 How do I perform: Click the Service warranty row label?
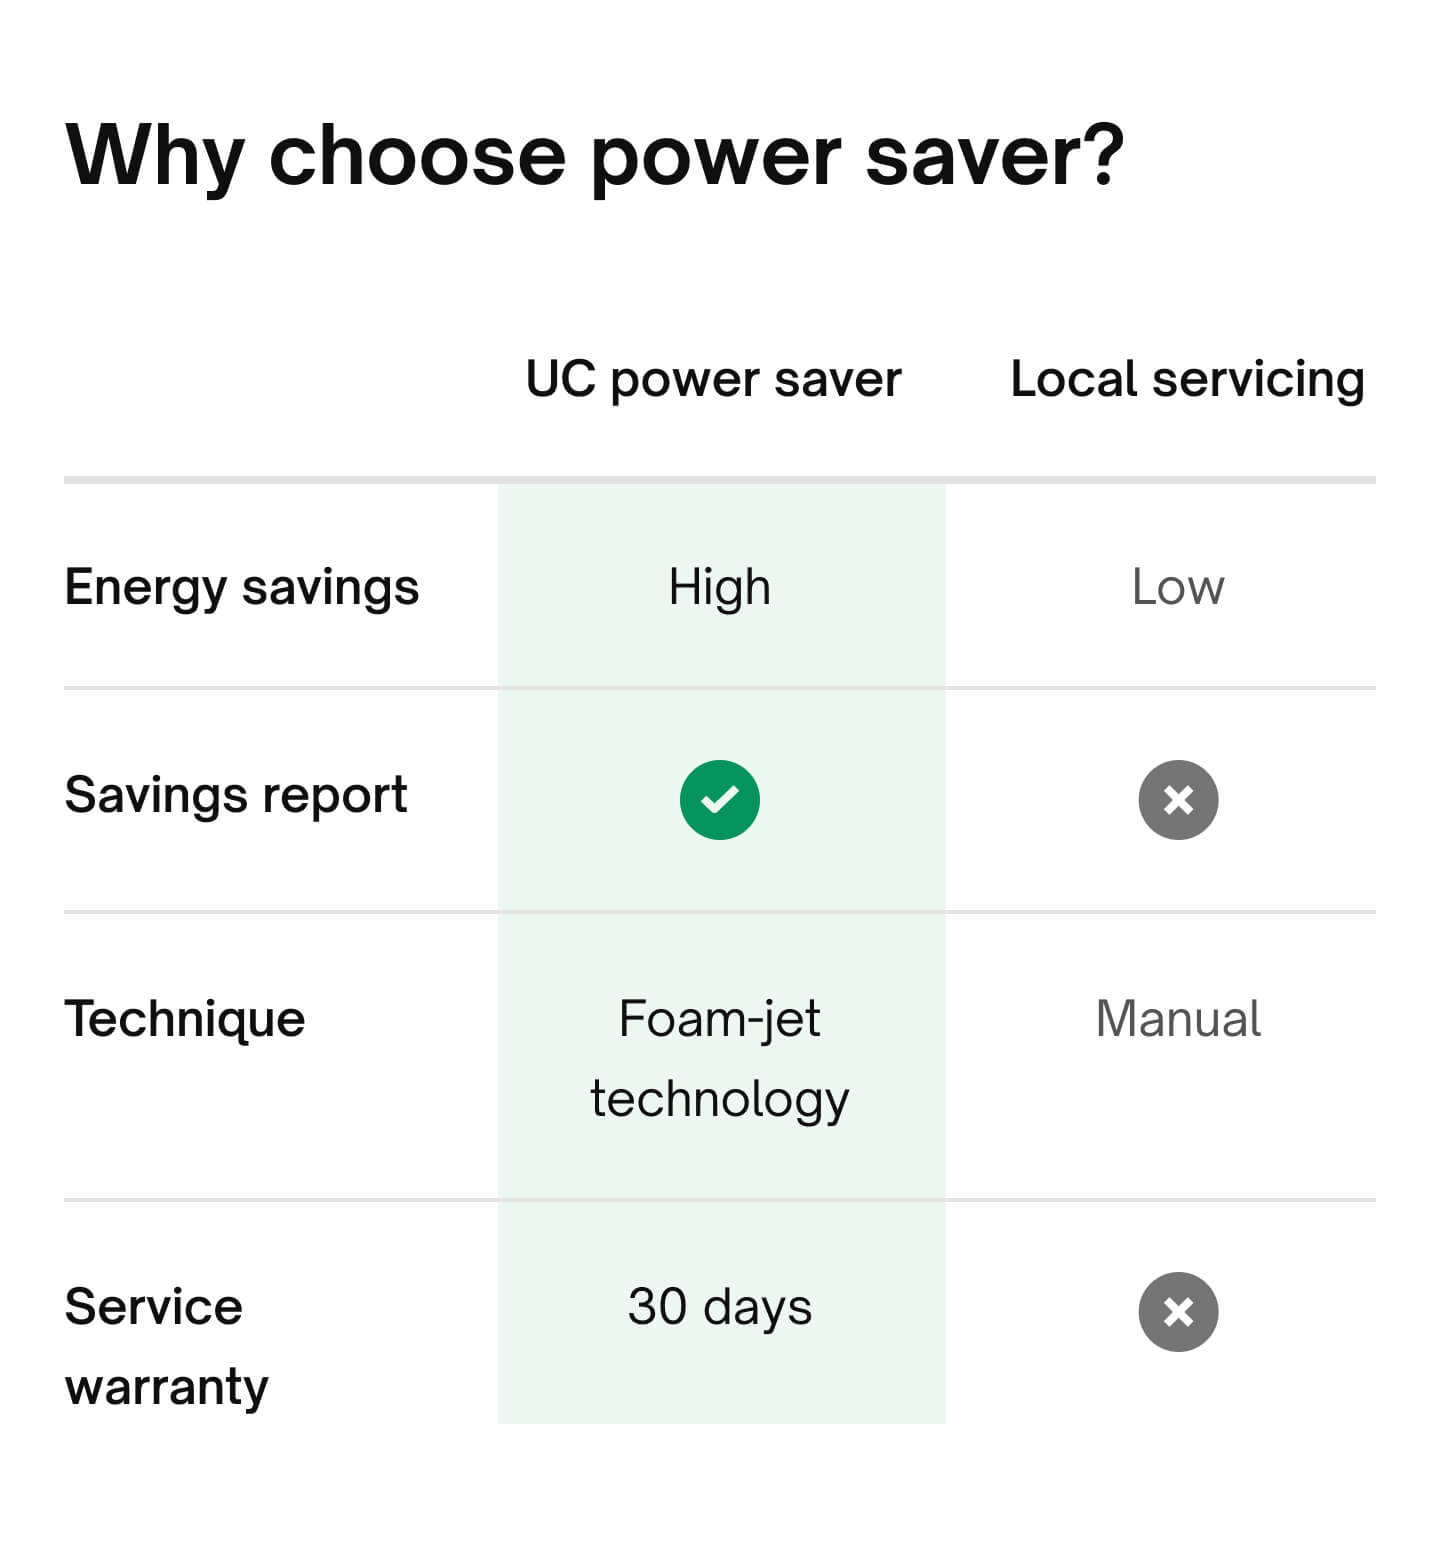pos(166,1346)
